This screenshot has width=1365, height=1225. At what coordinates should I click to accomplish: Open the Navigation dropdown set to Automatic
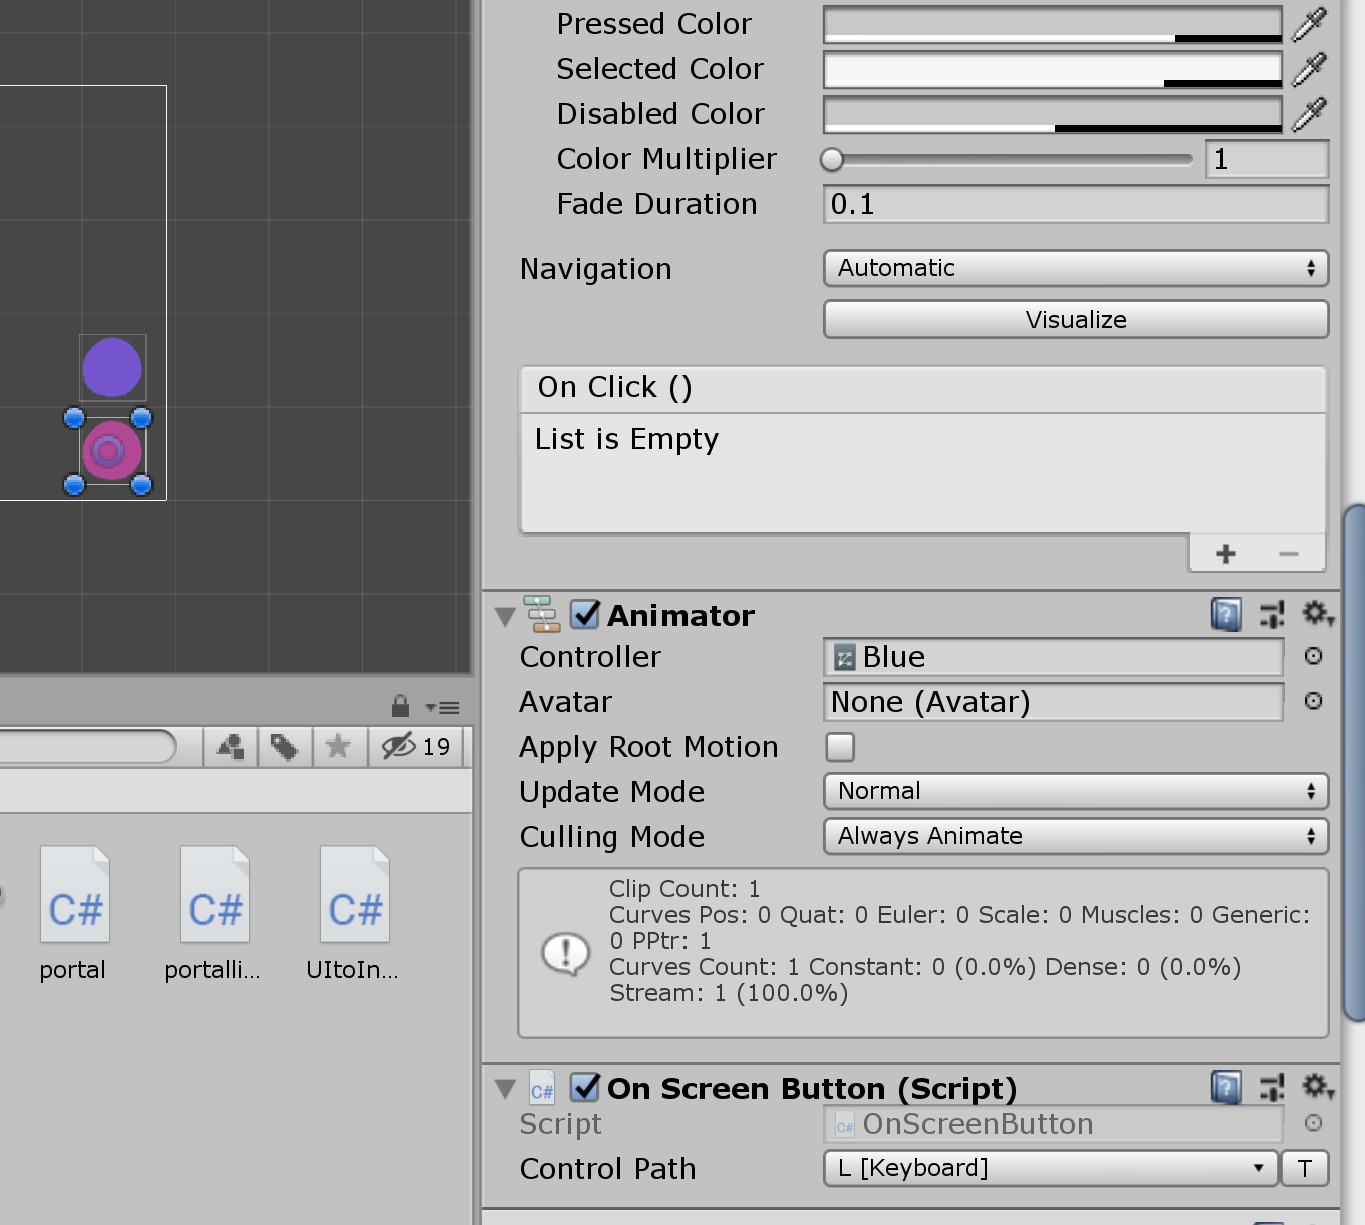point(1076,268)
